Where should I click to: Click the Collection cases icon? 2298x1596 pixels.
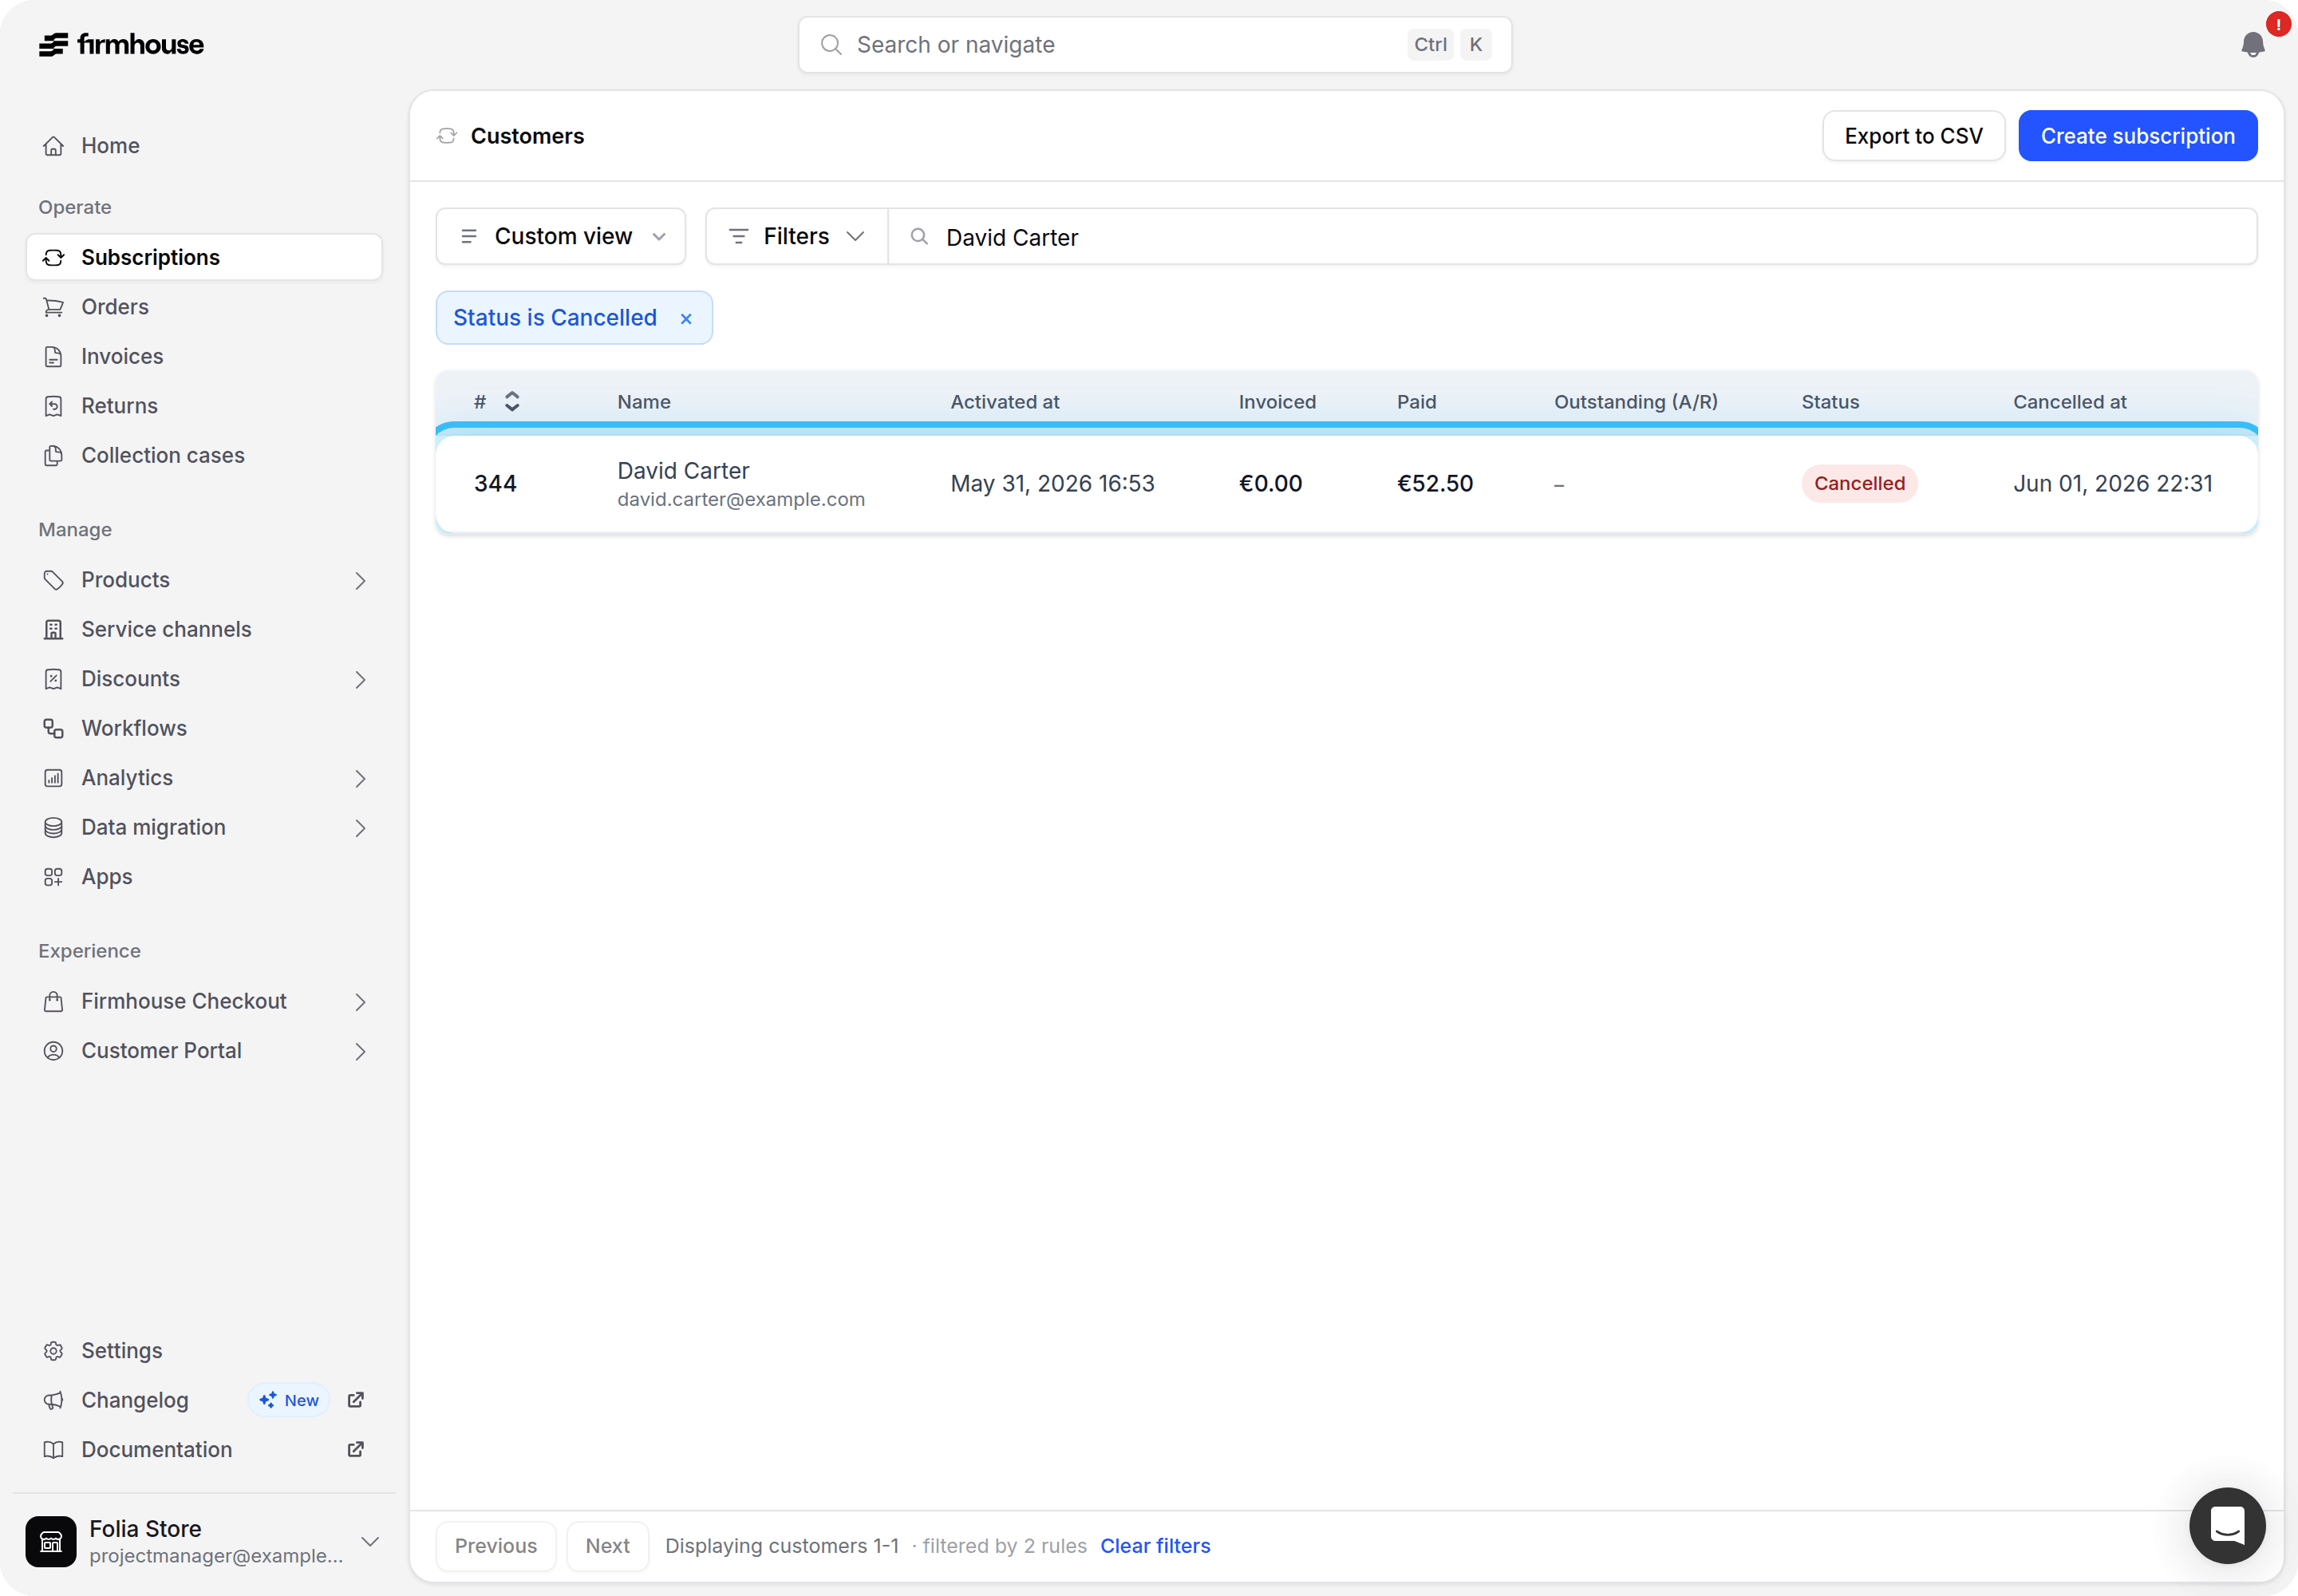pyautogui.click(x=54, y=456)
